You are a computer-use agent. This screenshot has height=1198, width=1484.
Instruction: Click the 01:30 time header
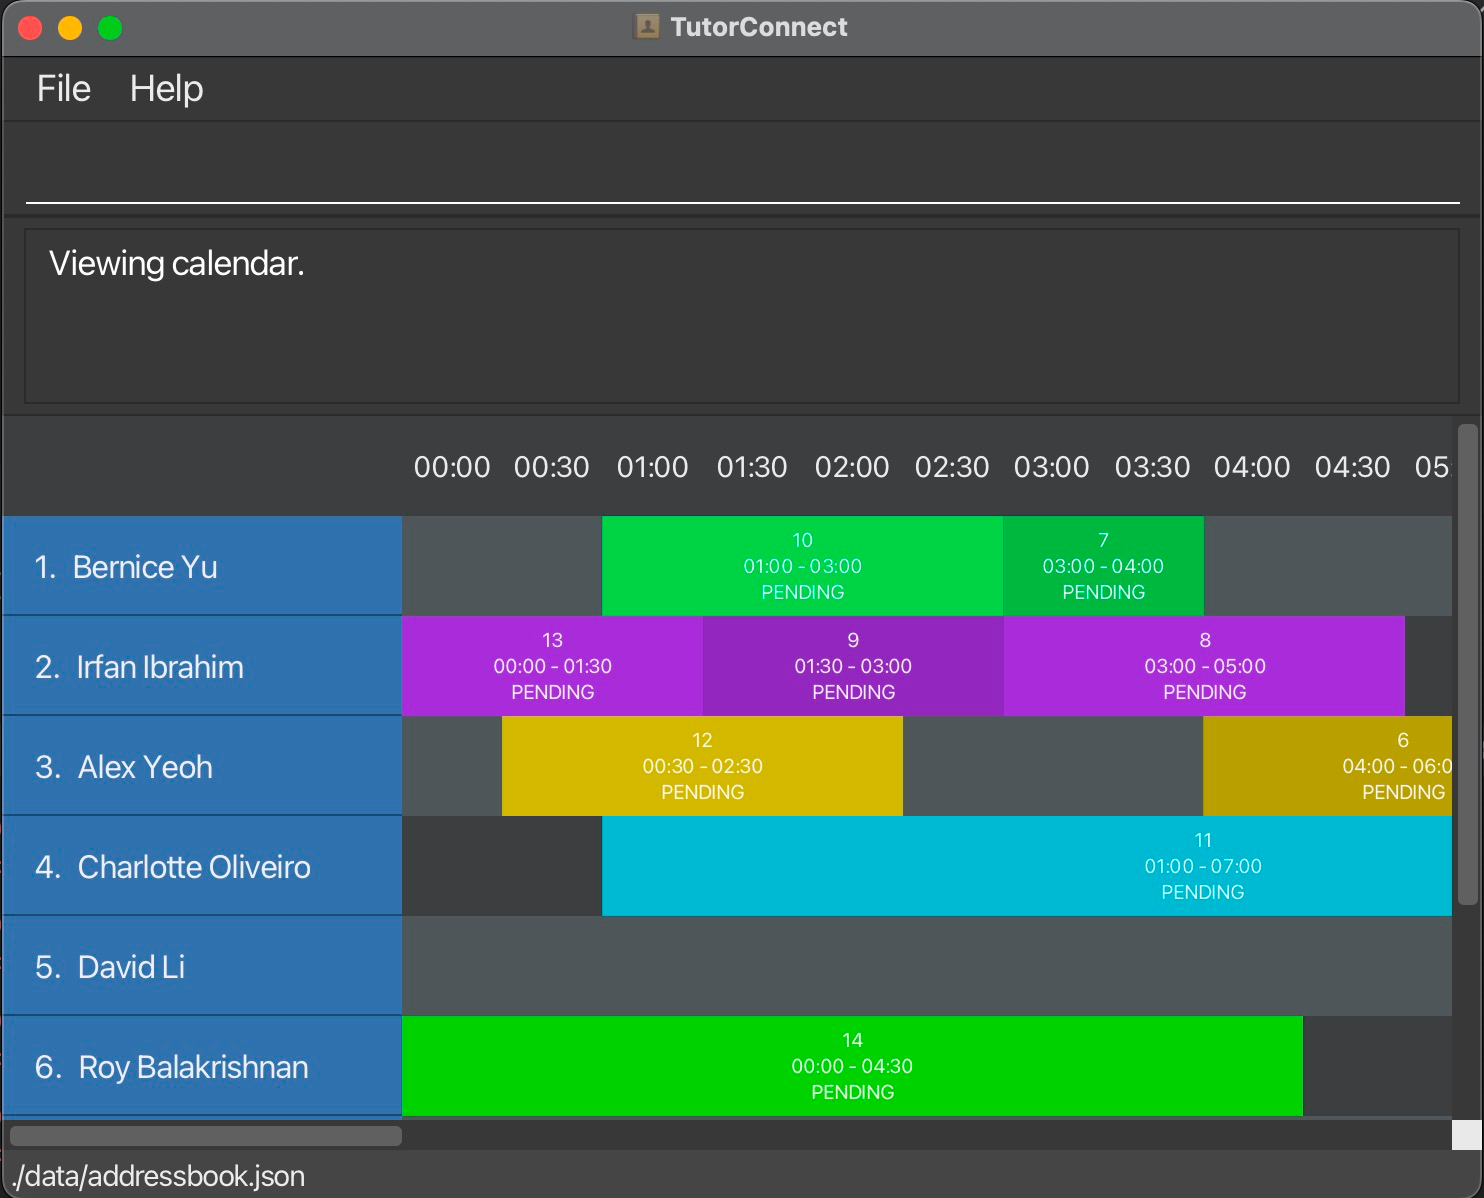click(x=752, y=467)
